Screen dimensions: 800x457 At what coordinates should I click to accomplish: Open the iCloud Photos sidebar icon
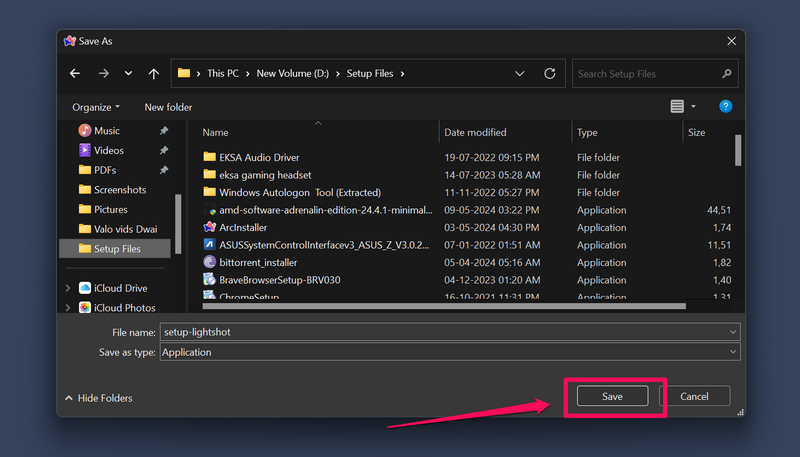click(85, 307)
